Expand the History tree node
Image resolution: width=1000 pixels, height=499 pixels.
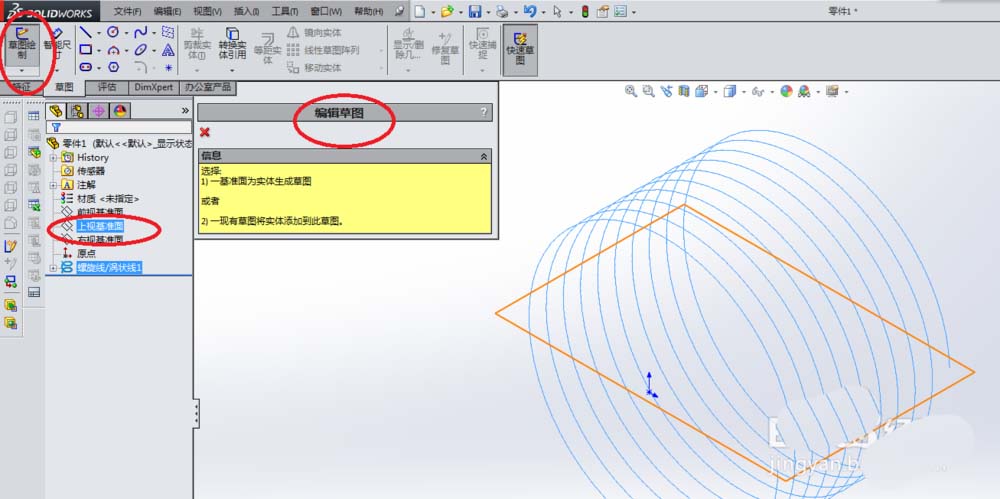click(53, 158)
